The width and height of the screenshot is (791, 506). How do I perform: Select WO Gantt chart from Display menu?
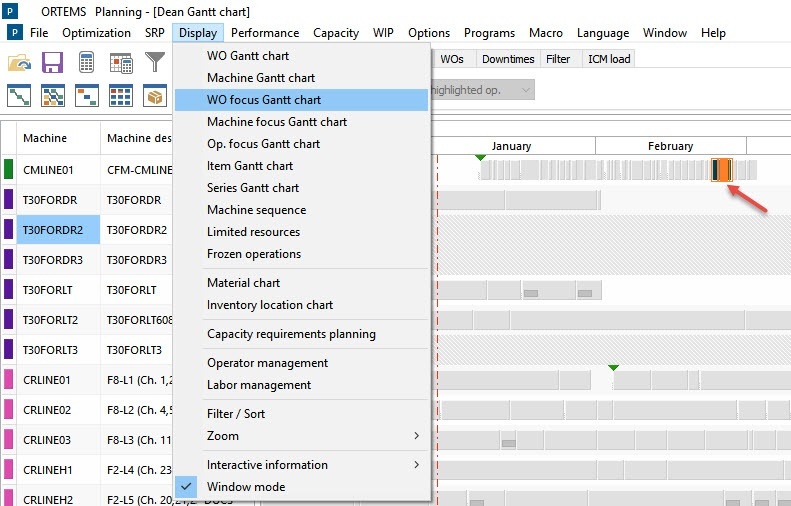[x=303, y=55]
